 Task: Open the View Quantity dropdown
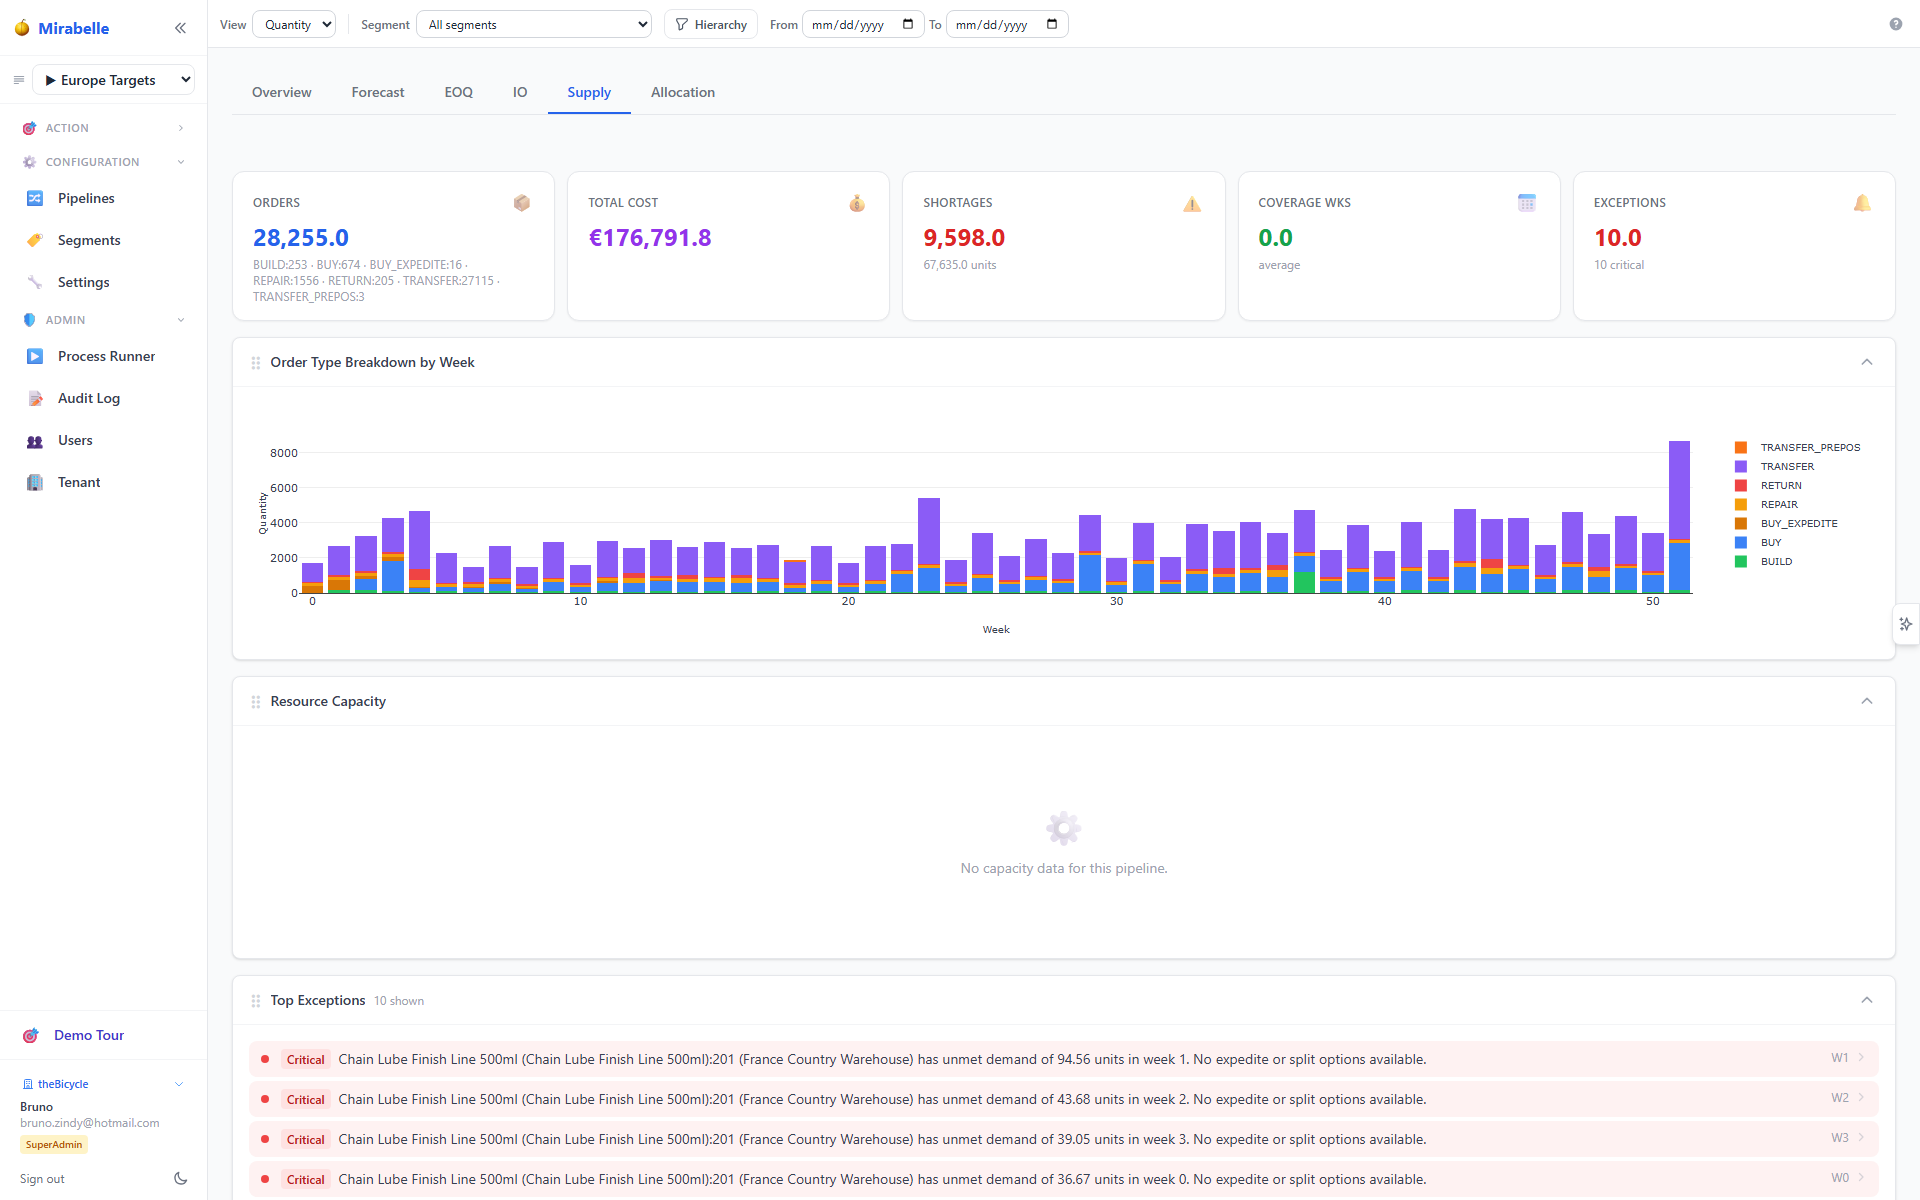[294, 24]
